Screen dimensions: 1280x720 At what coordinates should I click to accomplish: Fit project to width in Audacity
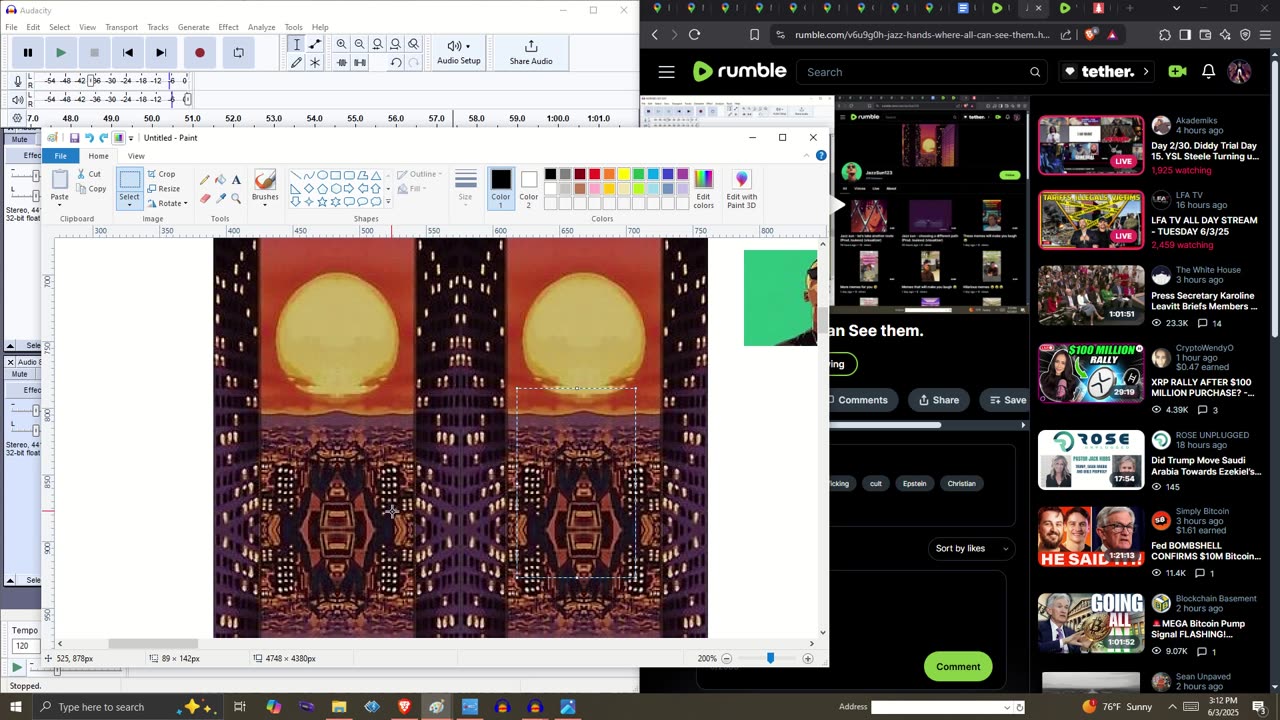pyautogui.click(x=396, y=45)
